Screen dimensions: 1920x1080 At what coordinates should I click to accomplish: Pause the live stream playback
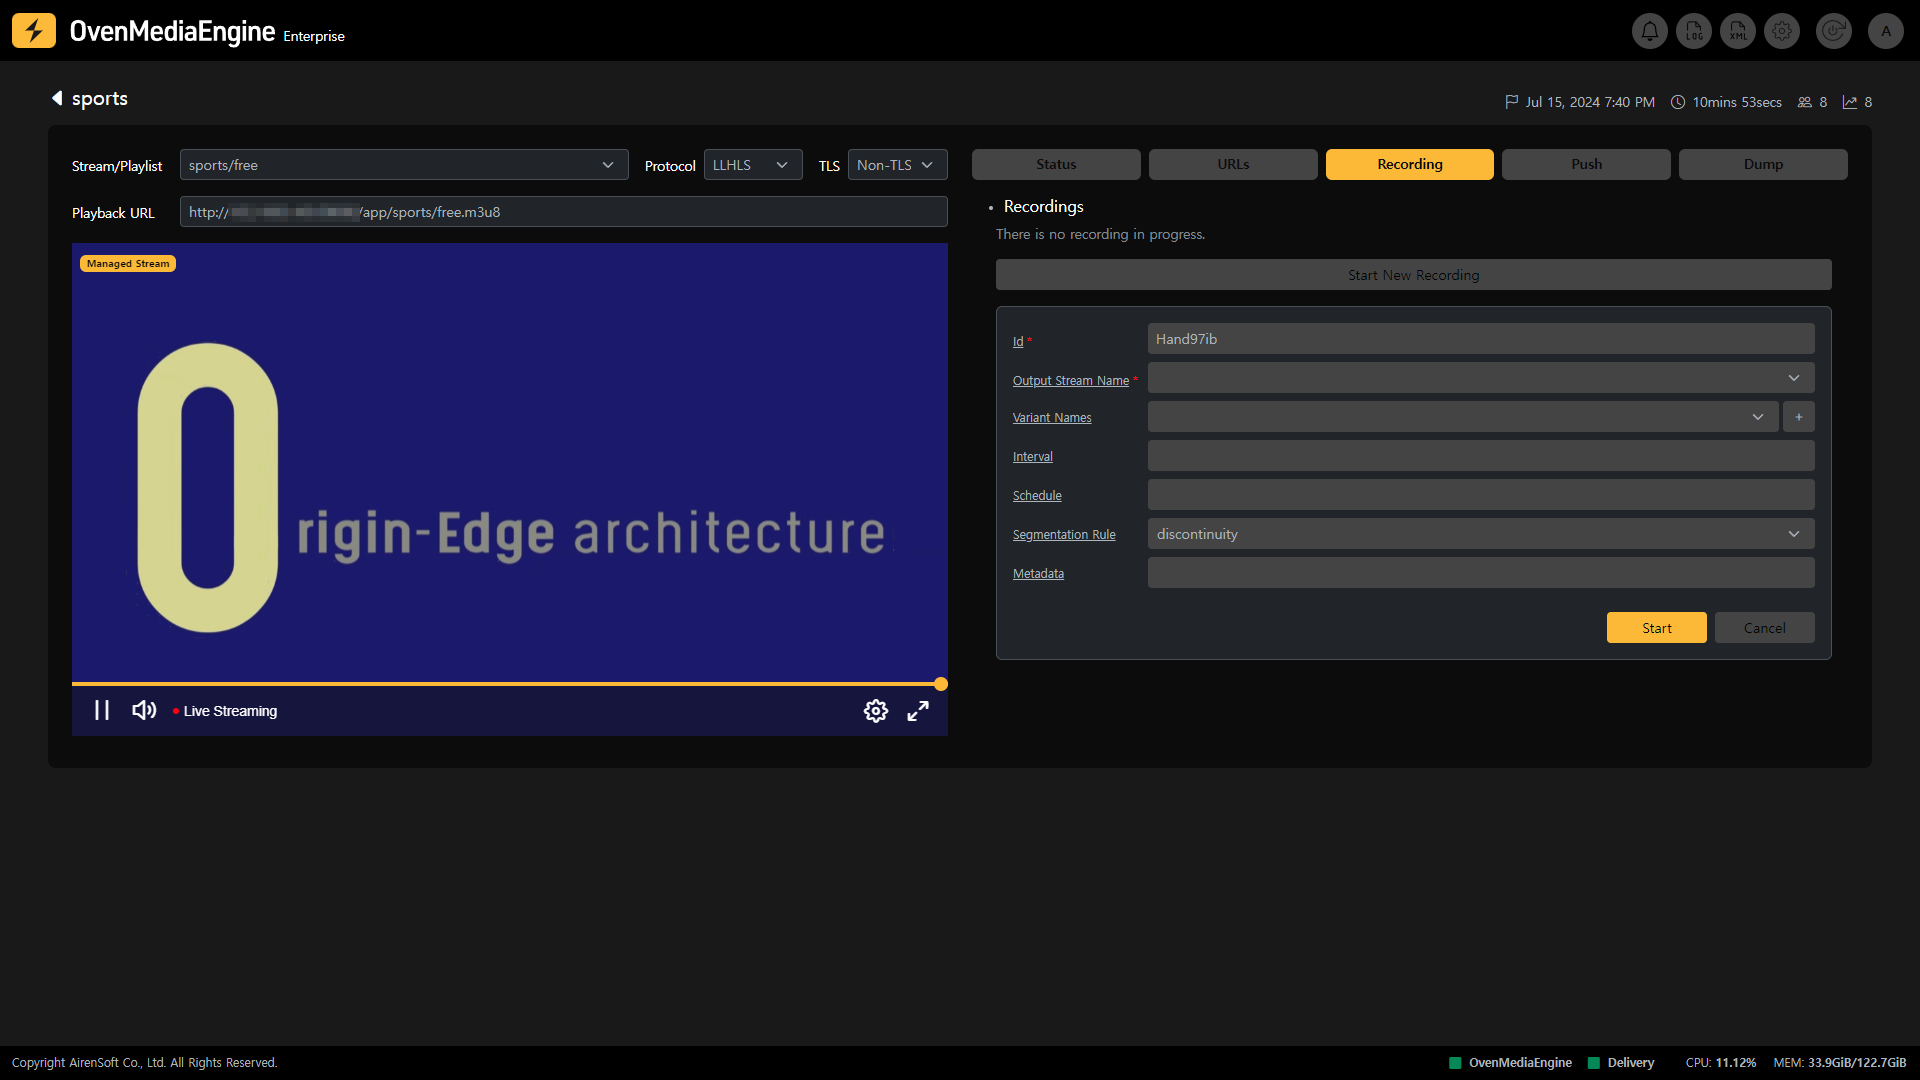(x=102, y=710)
